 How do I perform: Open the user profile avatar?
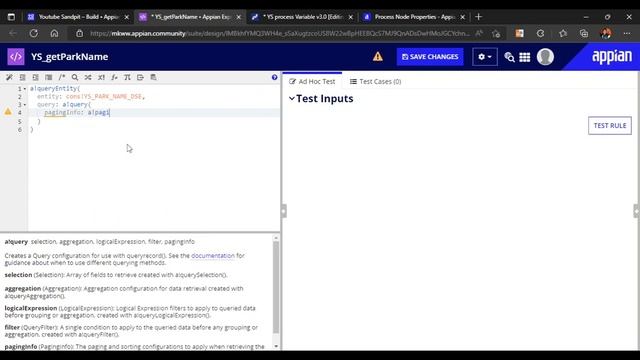[545, 57]
